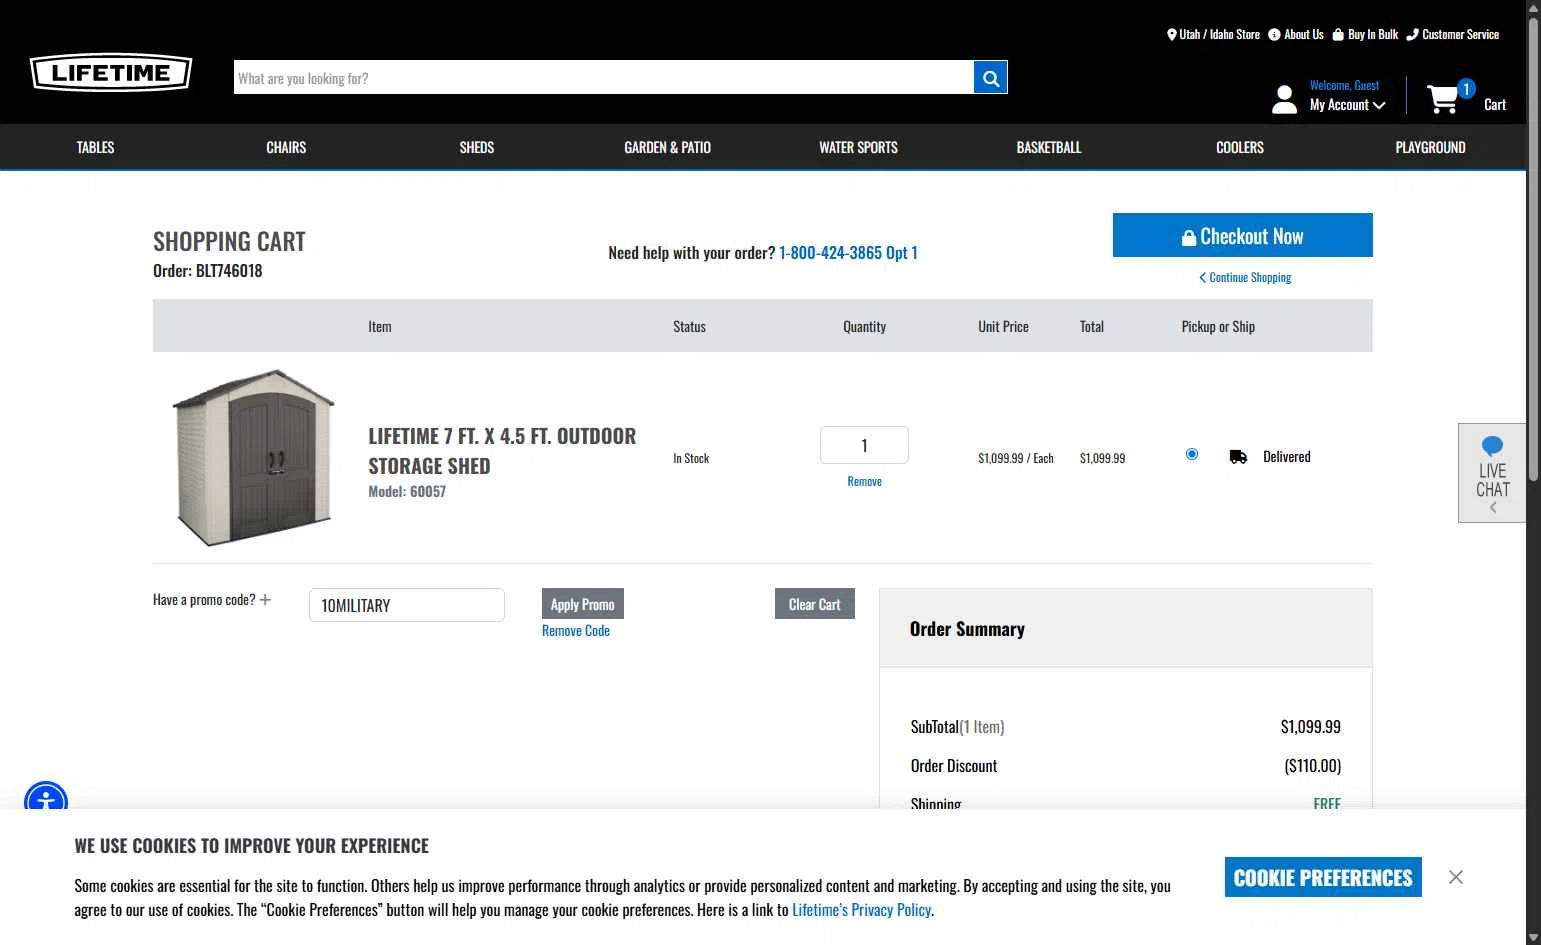This screenshot has height=945, width=1541.
Task: Click the quantity input box
Action: 864,445
